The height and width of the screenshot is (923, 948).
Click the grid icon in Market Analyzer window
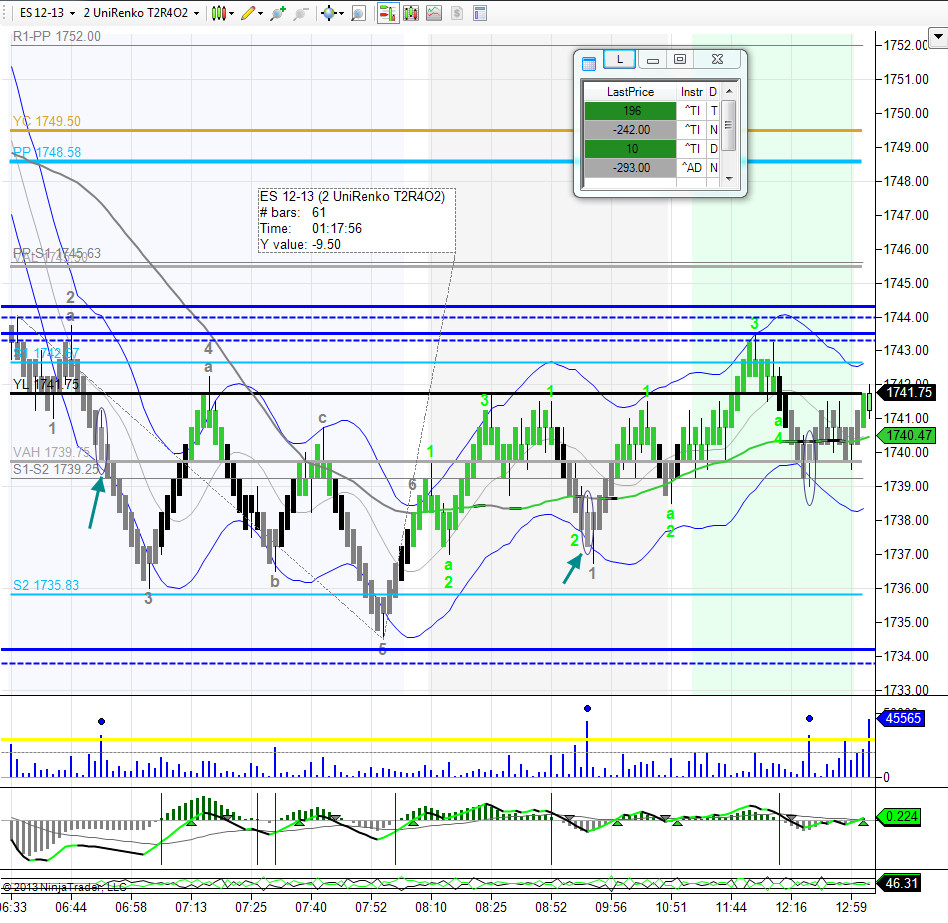point(588,63)
